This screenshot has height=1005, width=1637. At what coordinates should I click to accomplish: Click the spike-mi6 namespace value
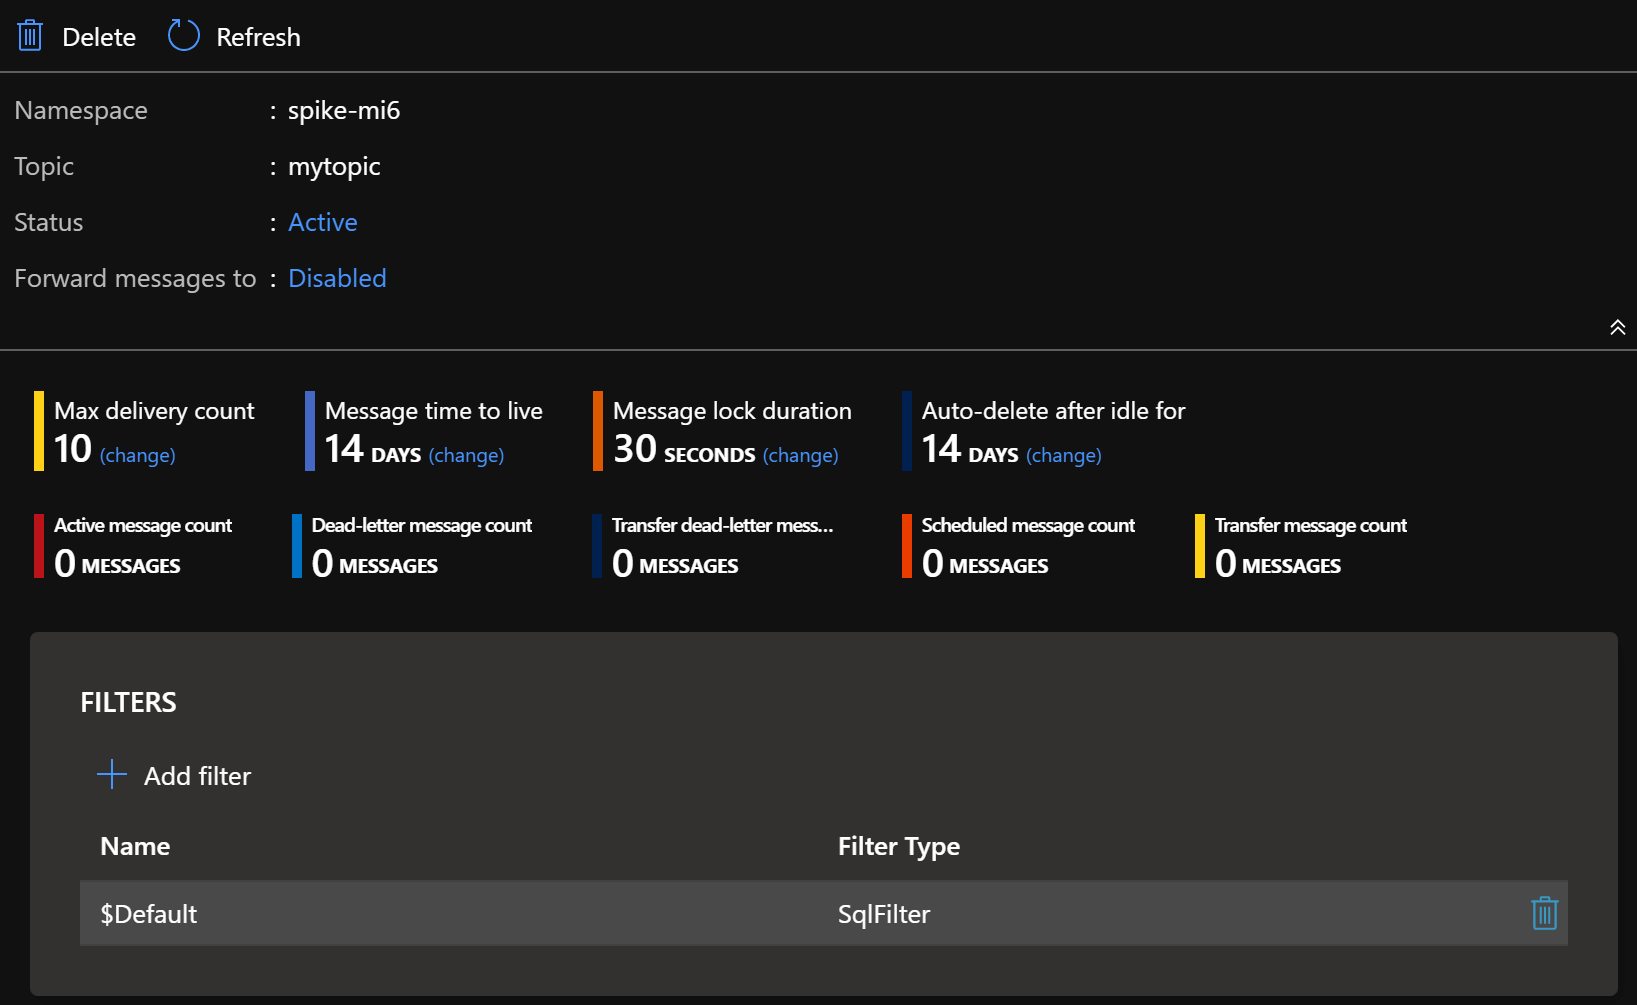click(x=344, y=110)
